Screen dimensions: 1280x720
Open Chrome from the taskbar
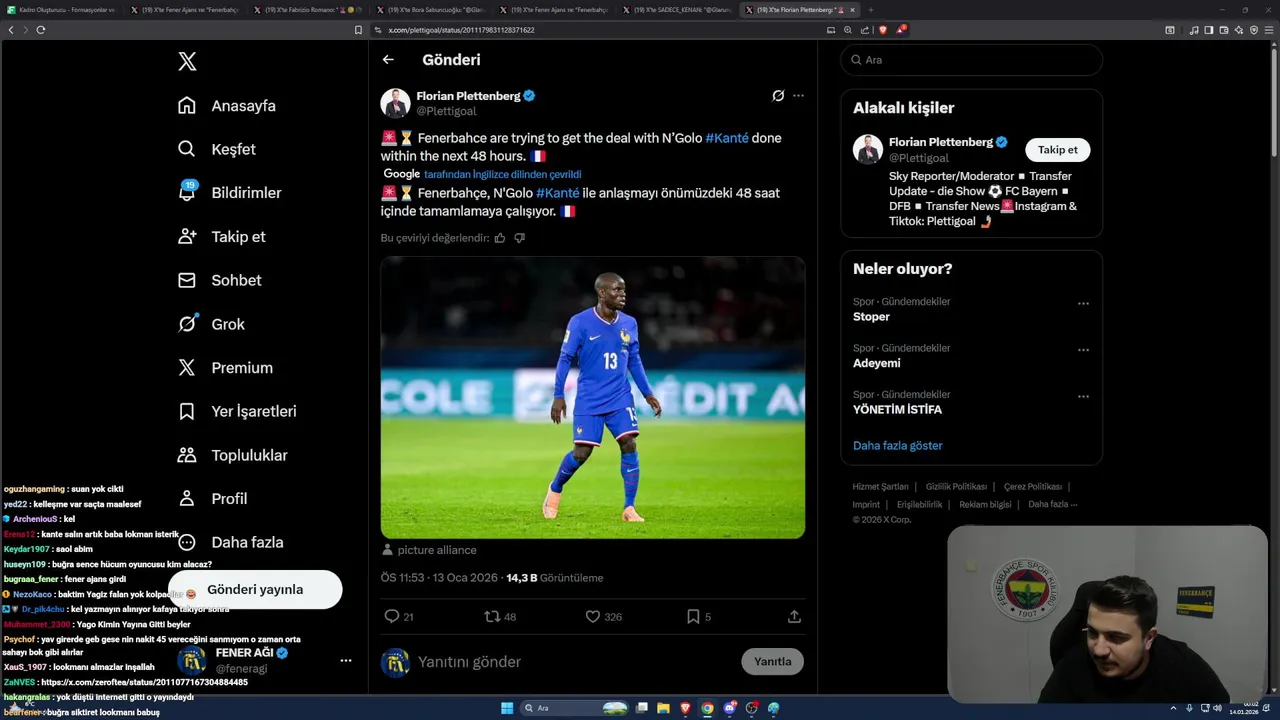tap(707, 708)
